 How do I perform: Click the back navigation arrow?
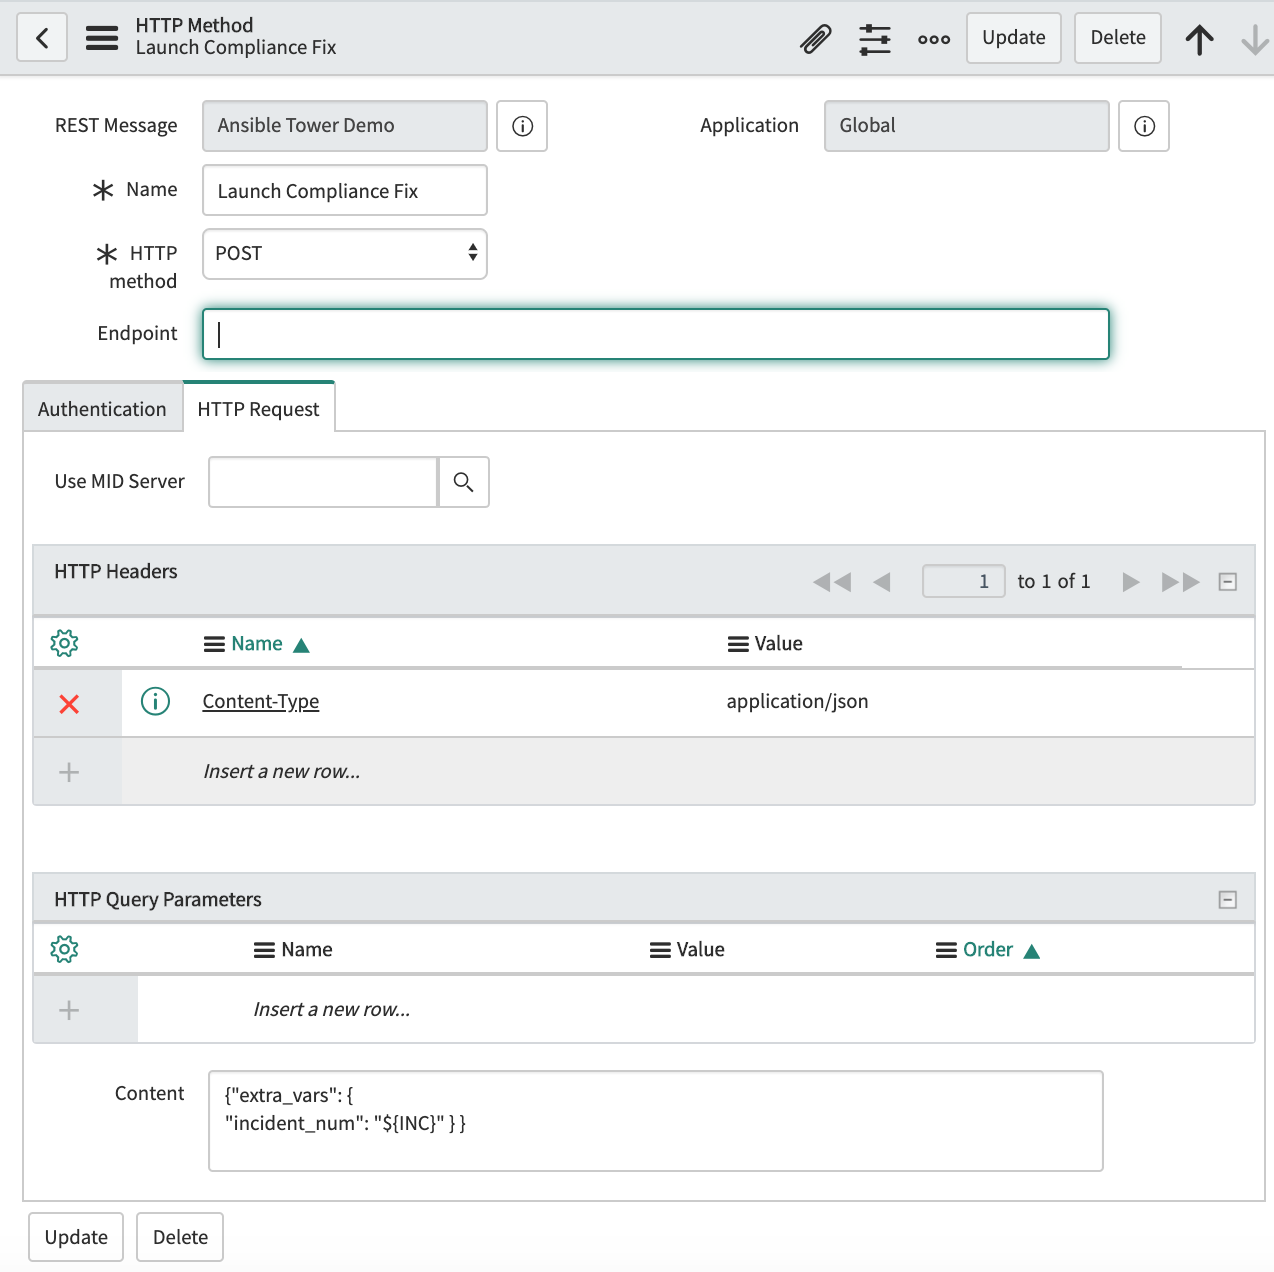coord(41,37)
